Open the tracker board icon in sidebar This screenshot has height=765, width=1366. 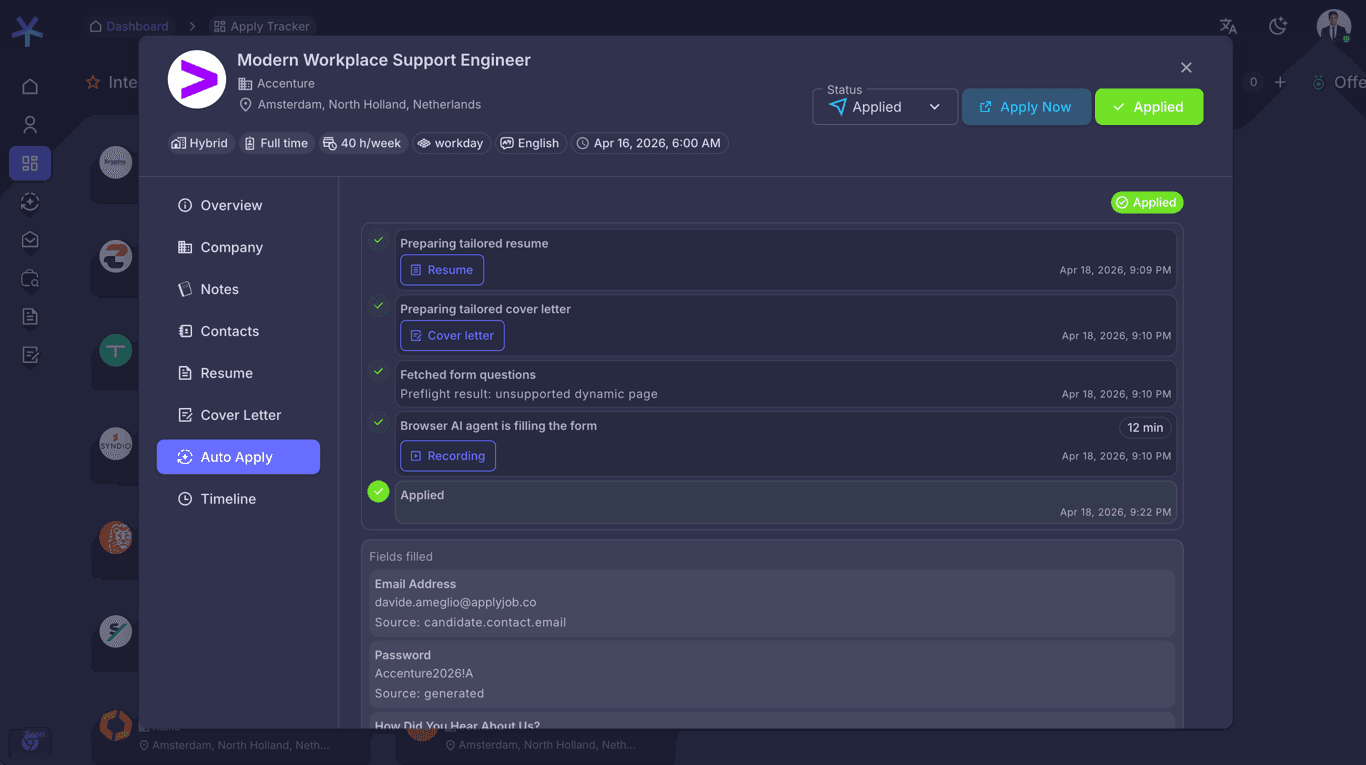(x=30, y=163)
